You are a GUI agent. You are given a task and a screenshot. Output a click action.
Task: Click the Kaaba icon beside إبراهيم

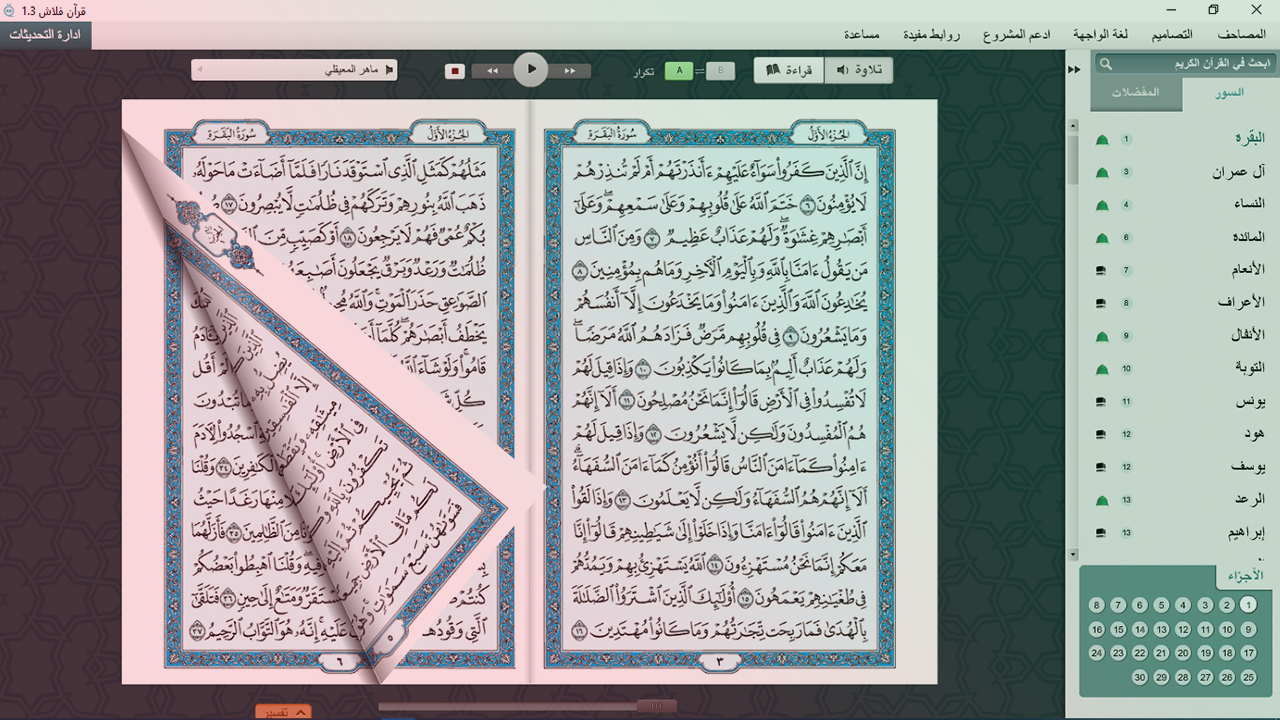[1102, 533]
